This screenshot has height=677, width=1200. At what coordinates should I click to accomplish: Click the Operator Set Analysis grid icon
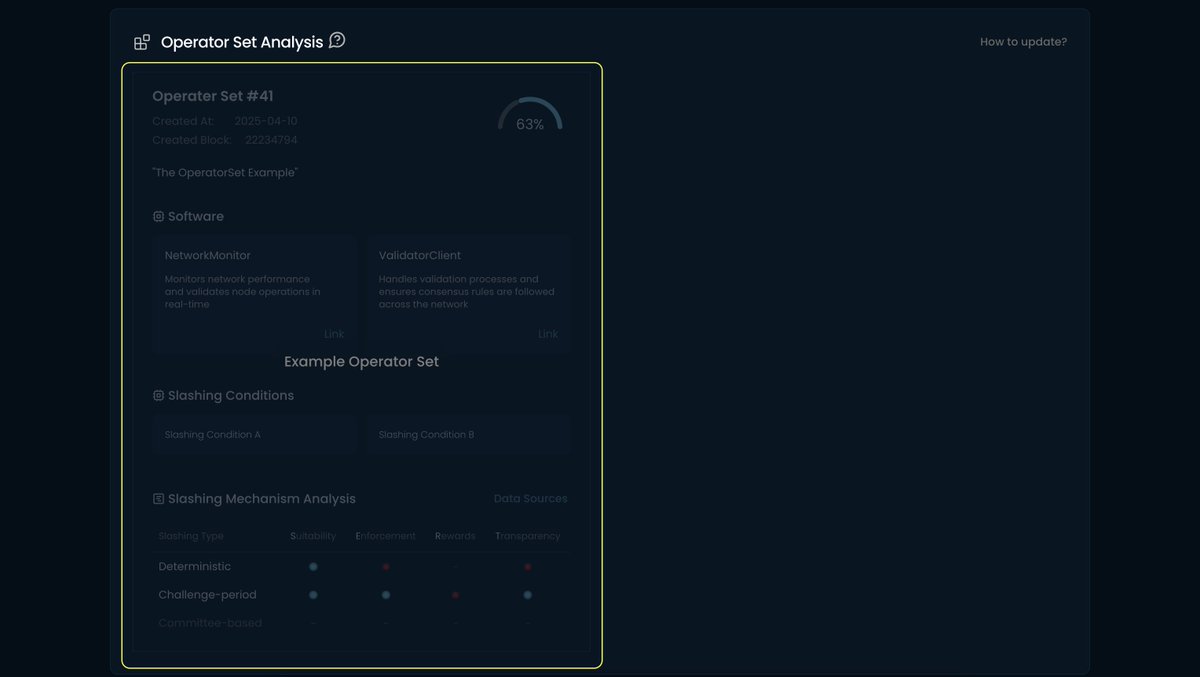142,42
